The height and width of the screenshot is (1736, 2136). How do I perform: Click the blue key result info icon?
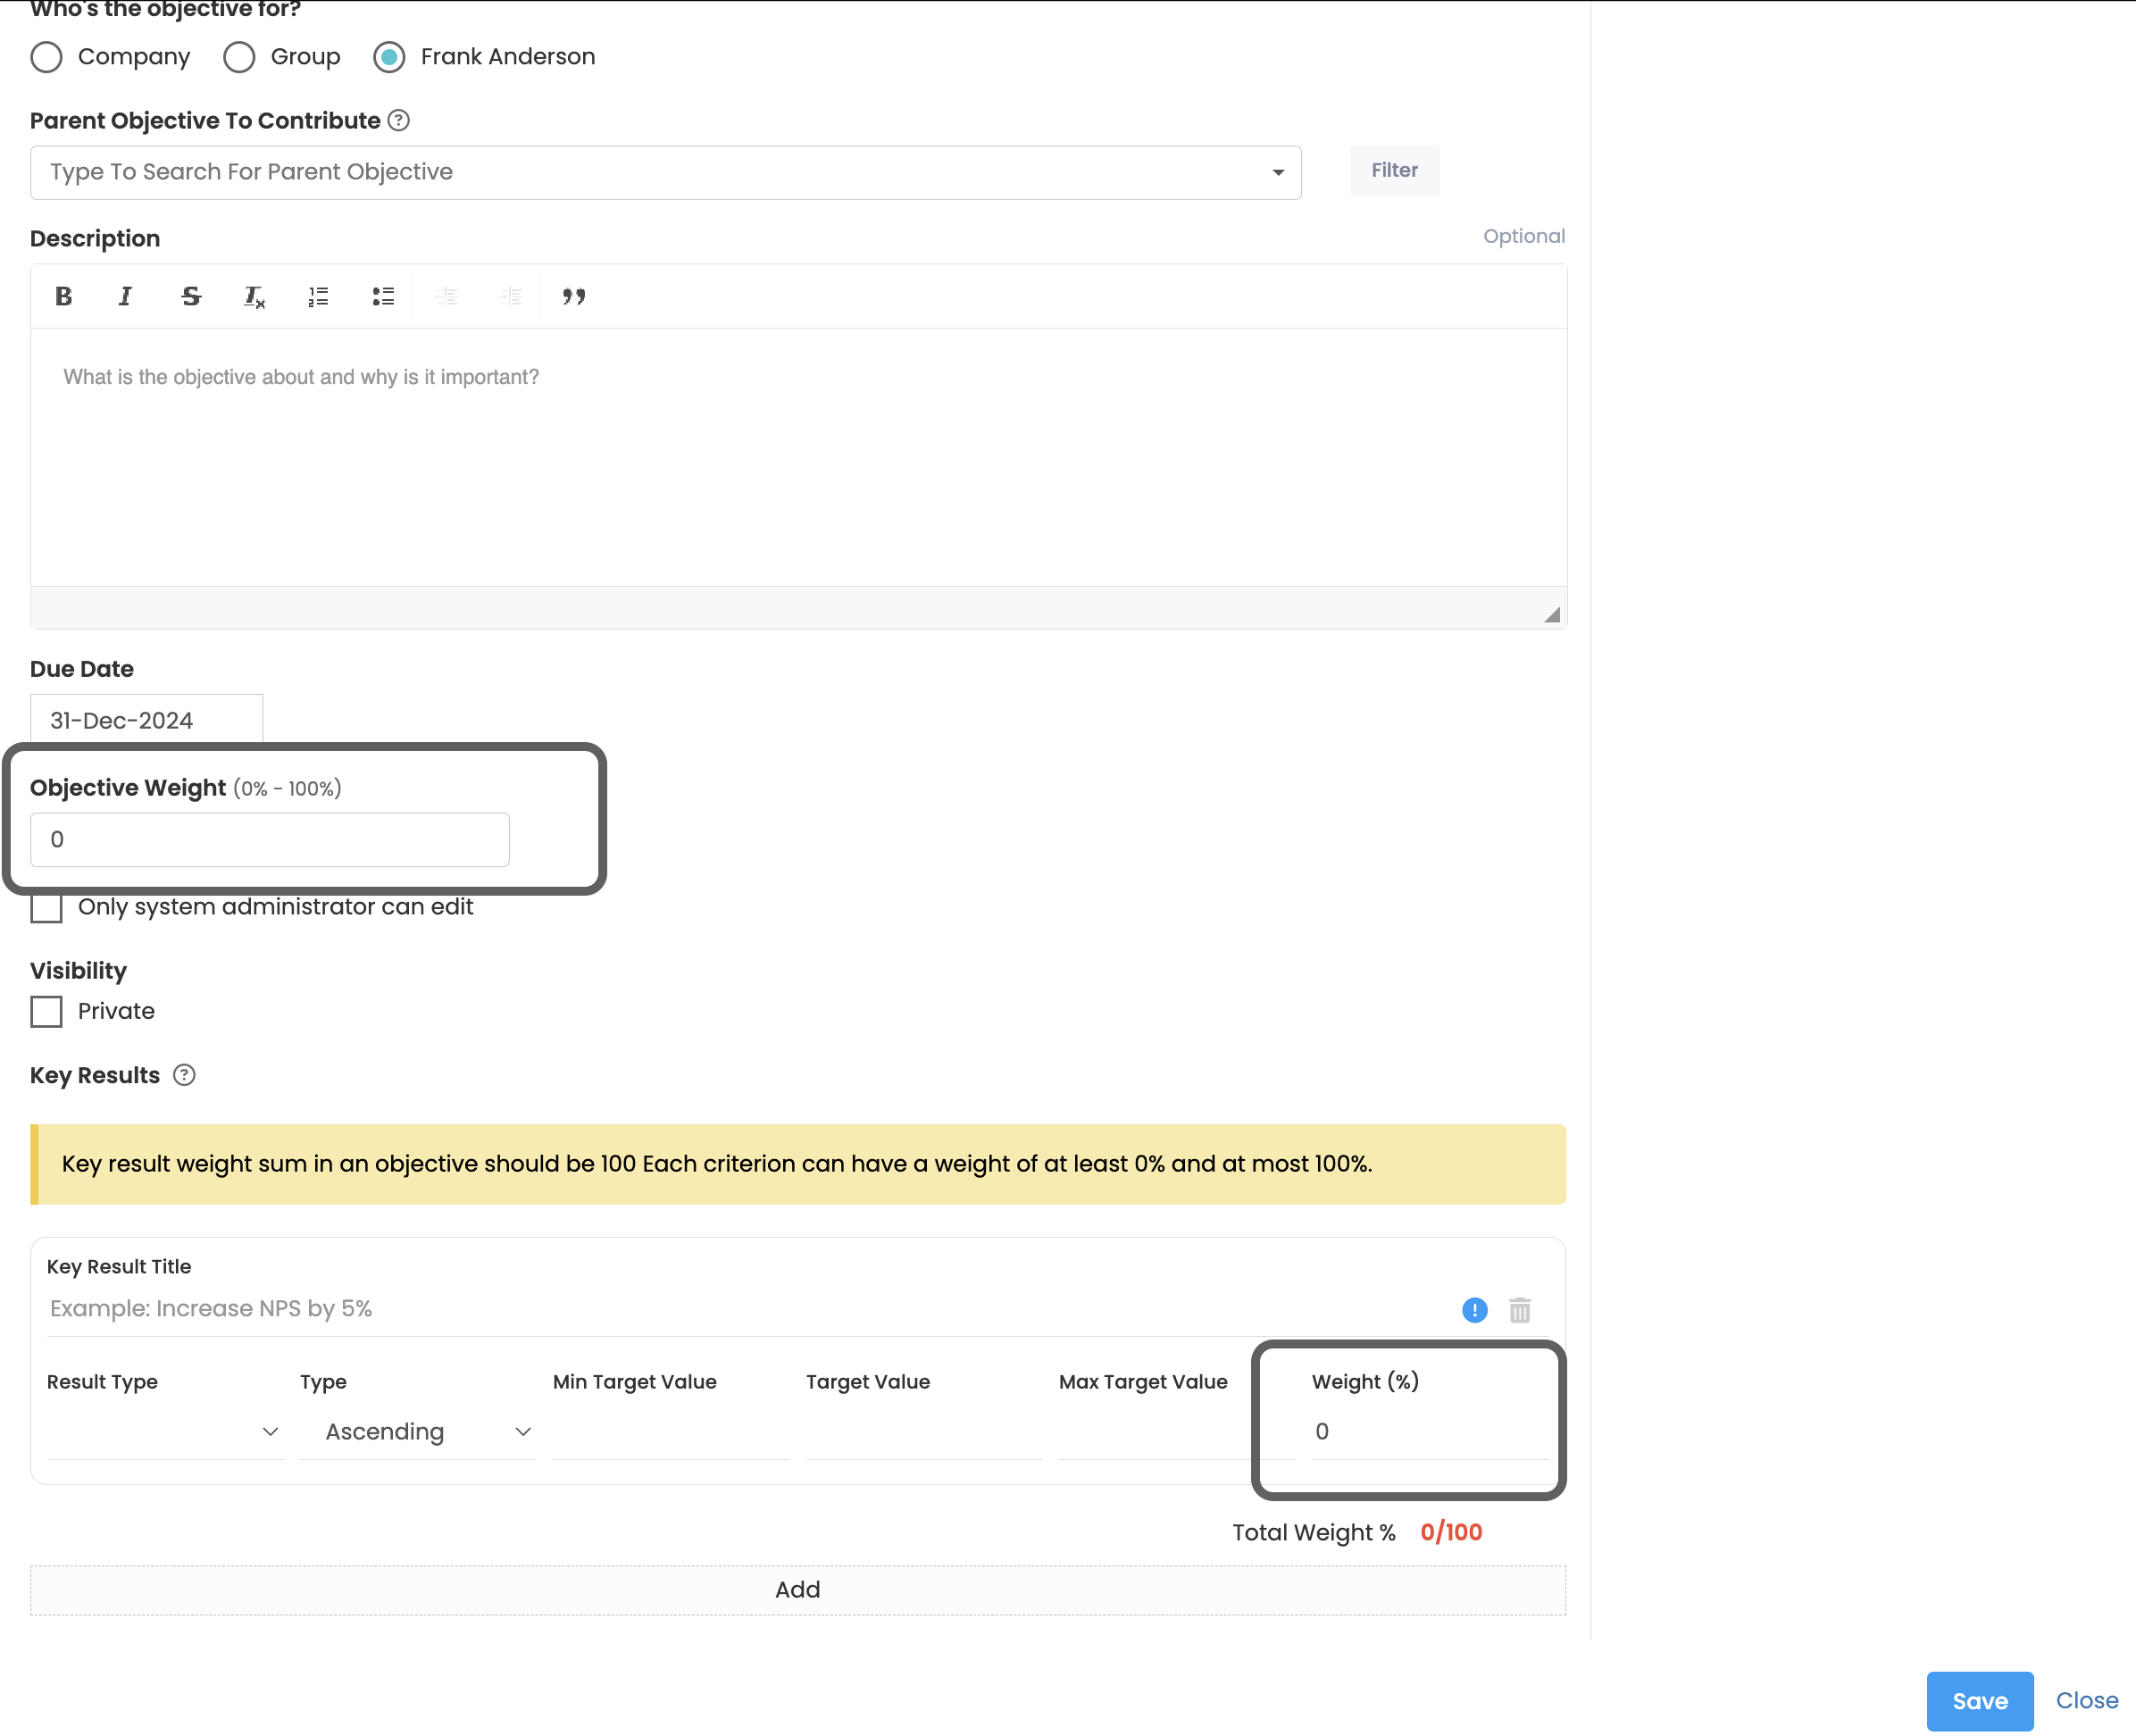1474,1310
